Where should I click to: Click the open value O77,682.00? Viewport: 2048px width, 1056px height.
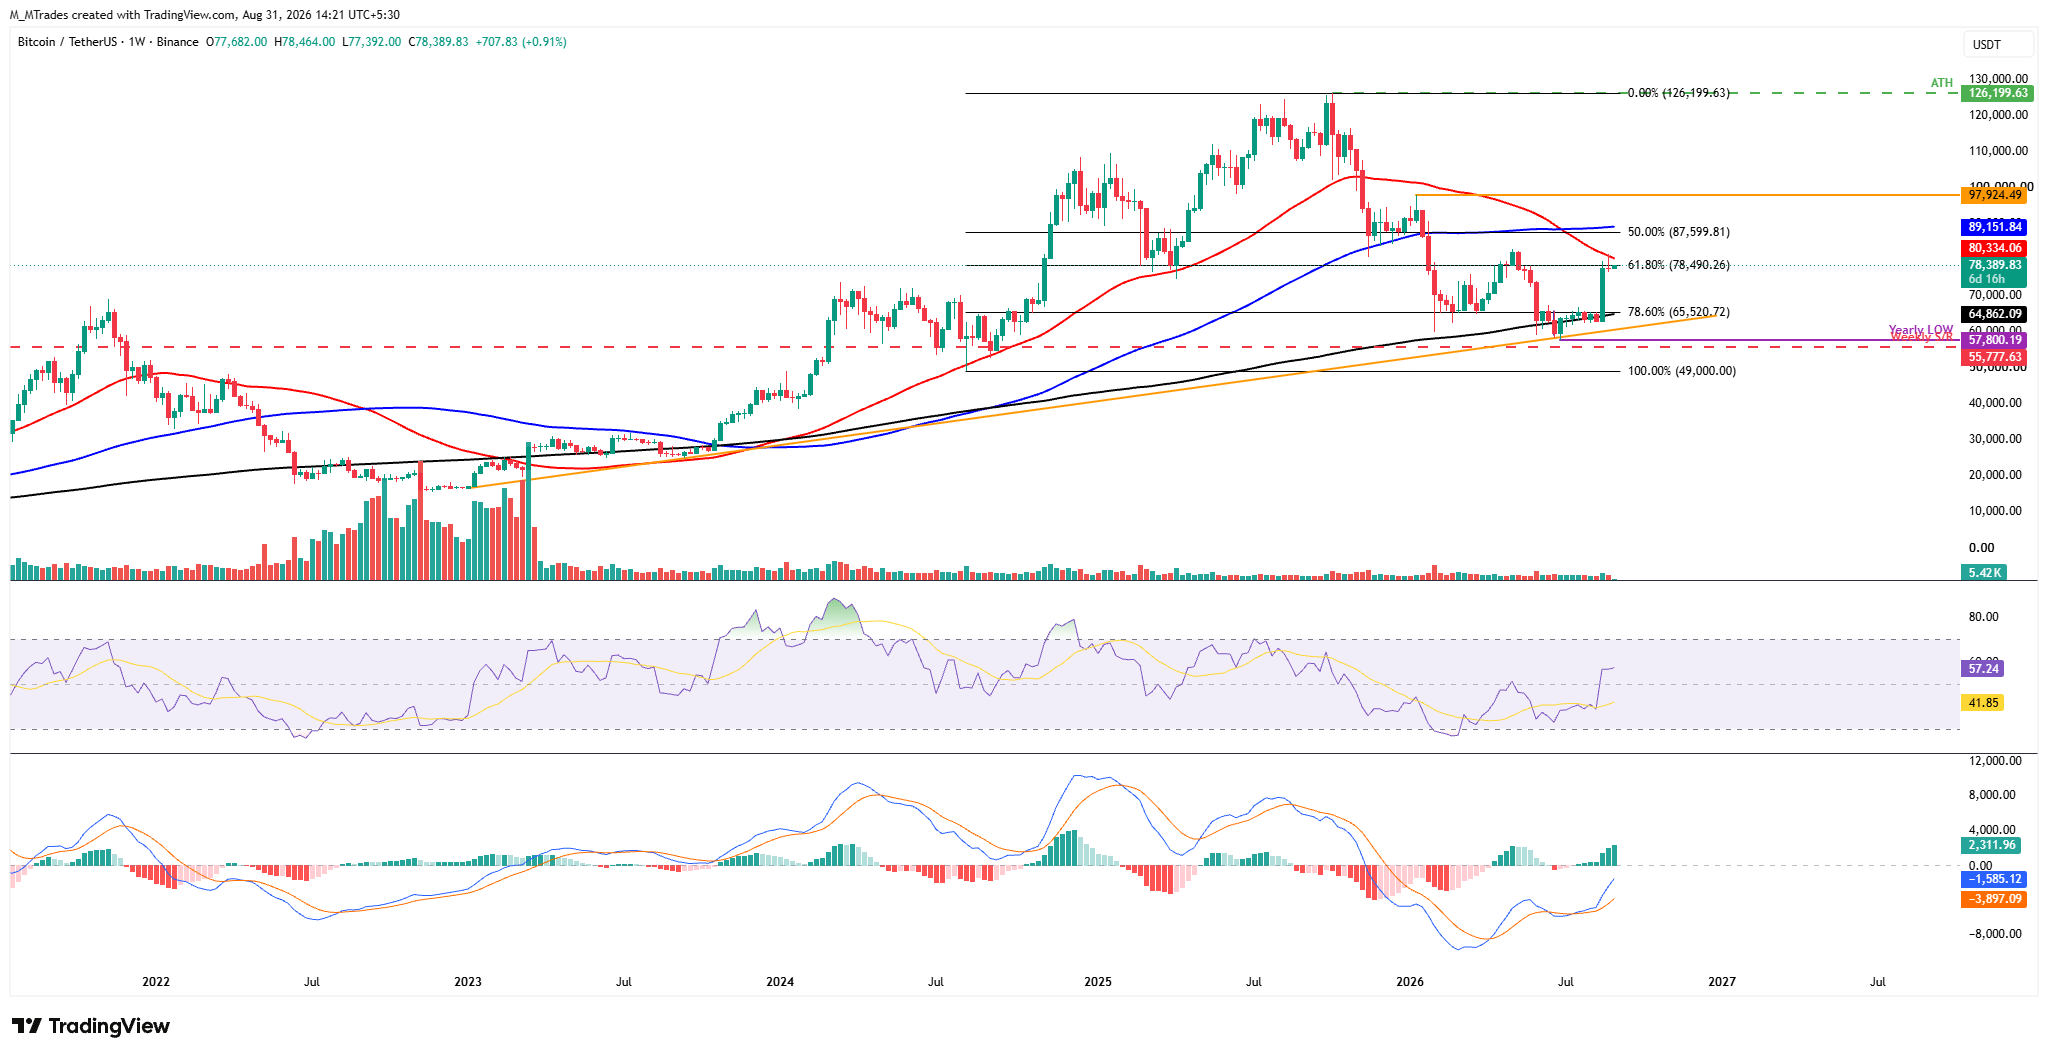tap(237, 42)
